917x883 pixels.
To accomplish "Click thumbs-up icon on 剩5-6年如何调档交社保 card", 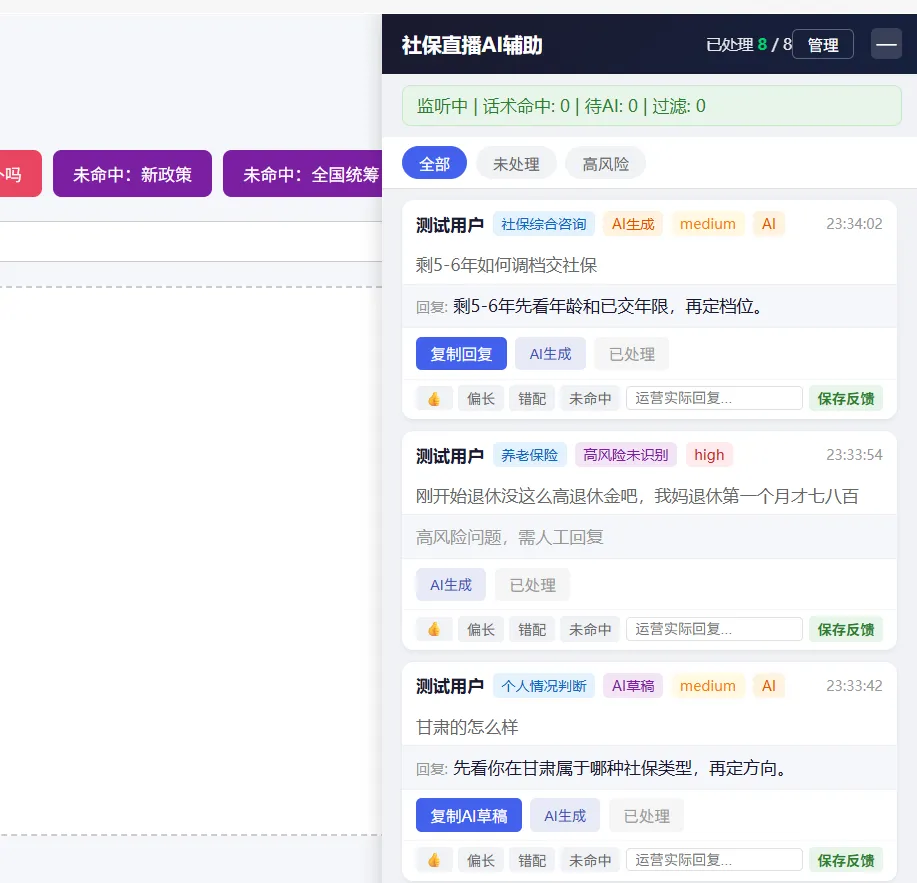I will pyautogui.click(x=434, y=399).
